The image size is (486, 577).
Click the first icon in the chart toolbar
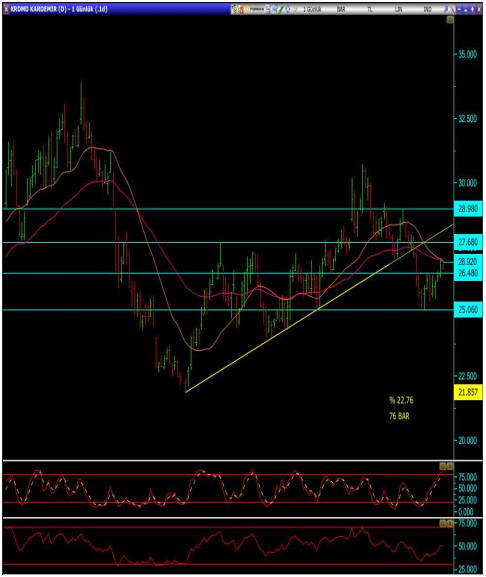pyautogui.click(x=234, y=9)
